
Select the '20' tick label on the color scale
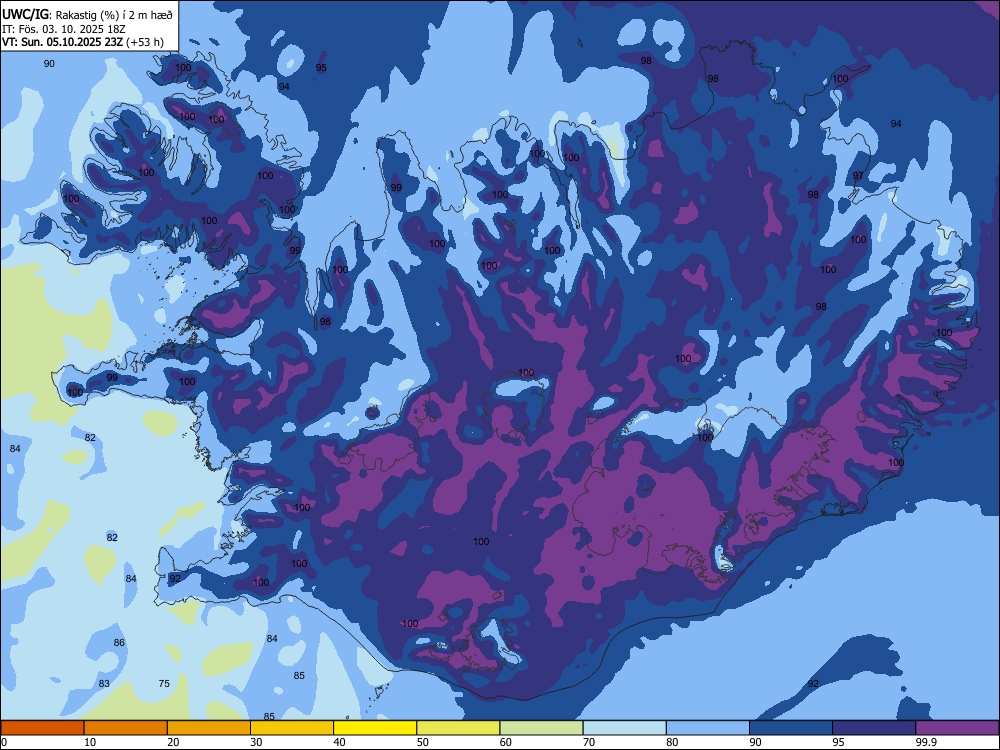click(x=173, y=742)
